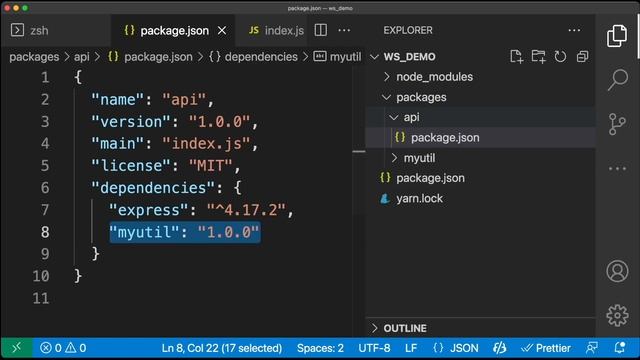Viewport: 640px width, 360px height.
Task: Open the Search view in activity bar
Action: click(x=618, y=79)
